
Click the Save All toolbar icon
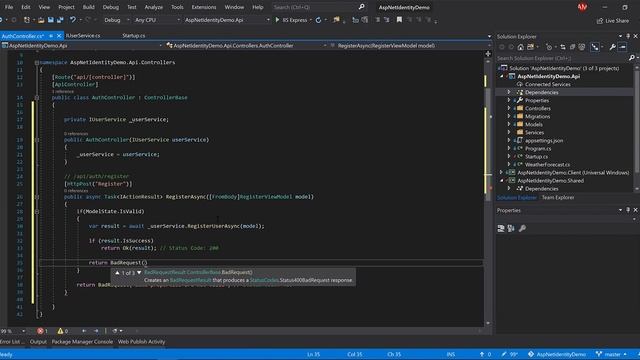click(x=60, y=20)
